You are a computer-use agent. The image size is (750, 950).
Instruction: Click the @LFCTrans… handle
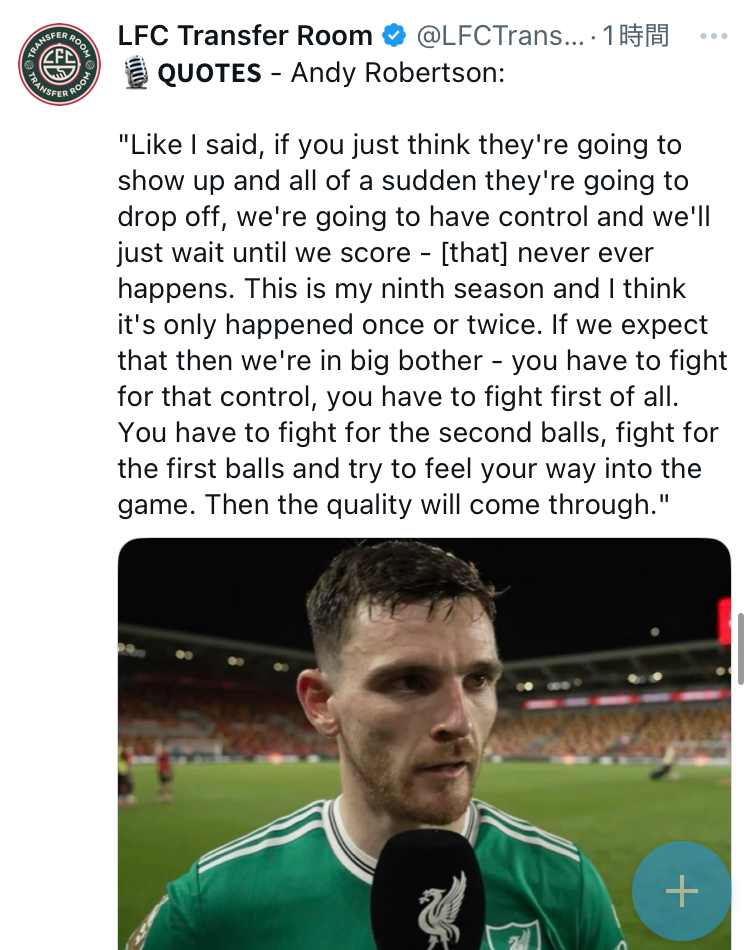[499, 37]
